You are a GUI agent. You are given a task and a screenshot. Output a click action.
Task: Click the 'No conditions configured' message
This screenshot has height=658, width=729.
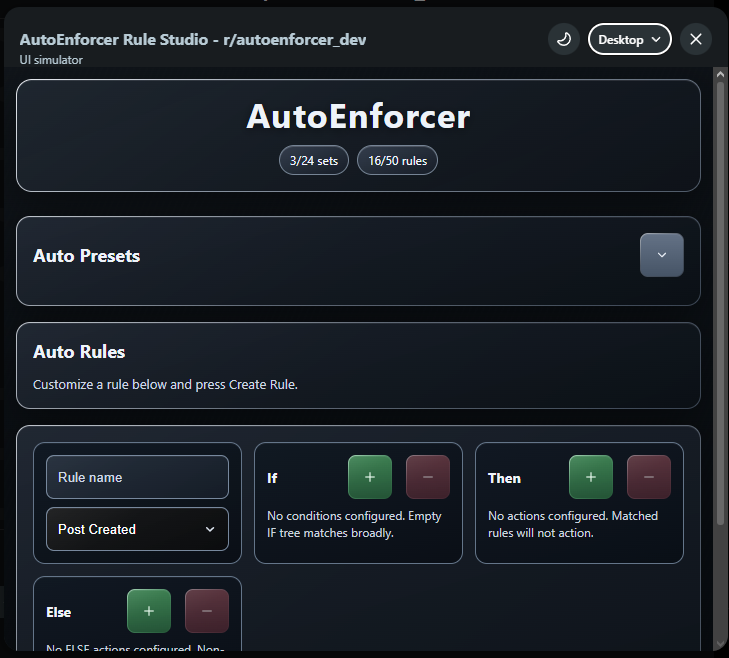tap(354, 525)
